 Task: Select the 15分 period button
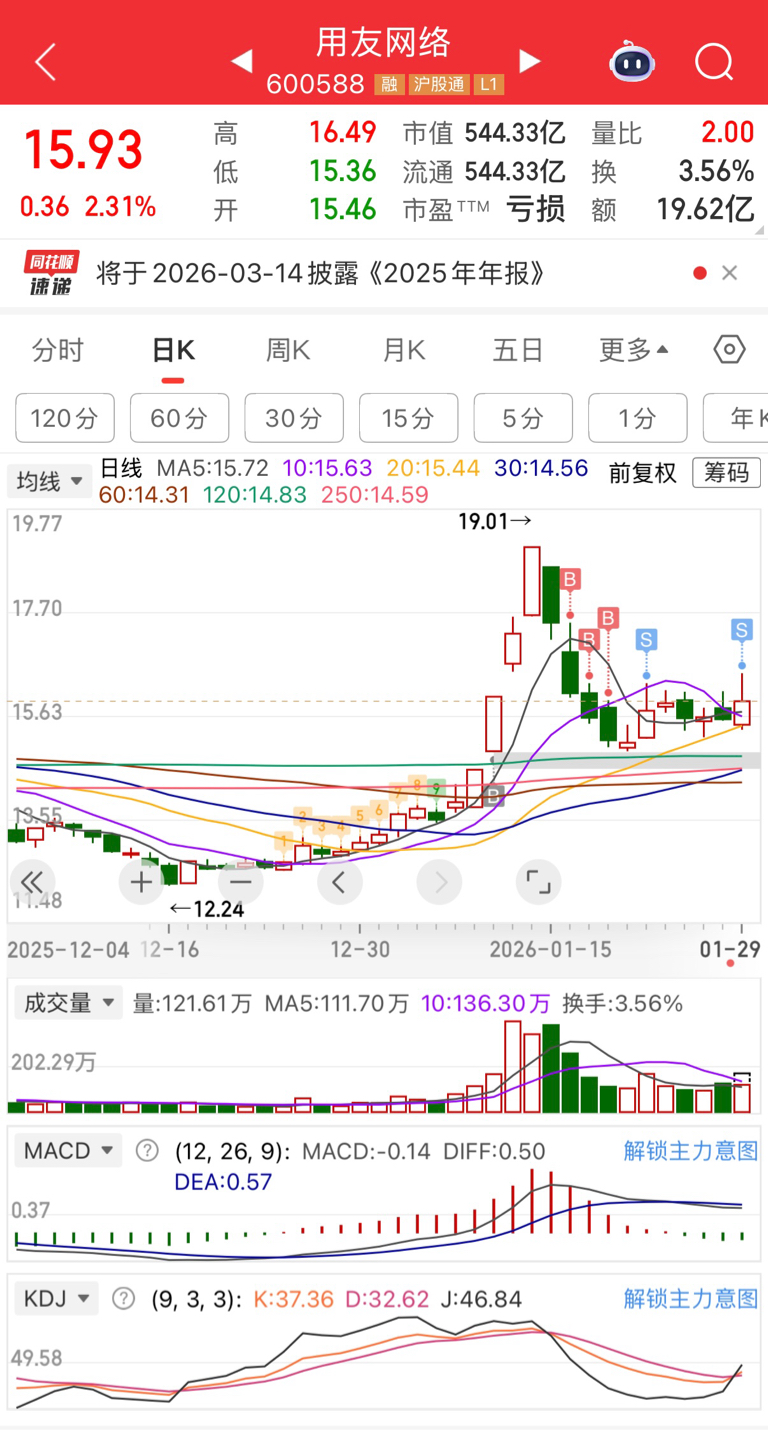tap(408, 418)
